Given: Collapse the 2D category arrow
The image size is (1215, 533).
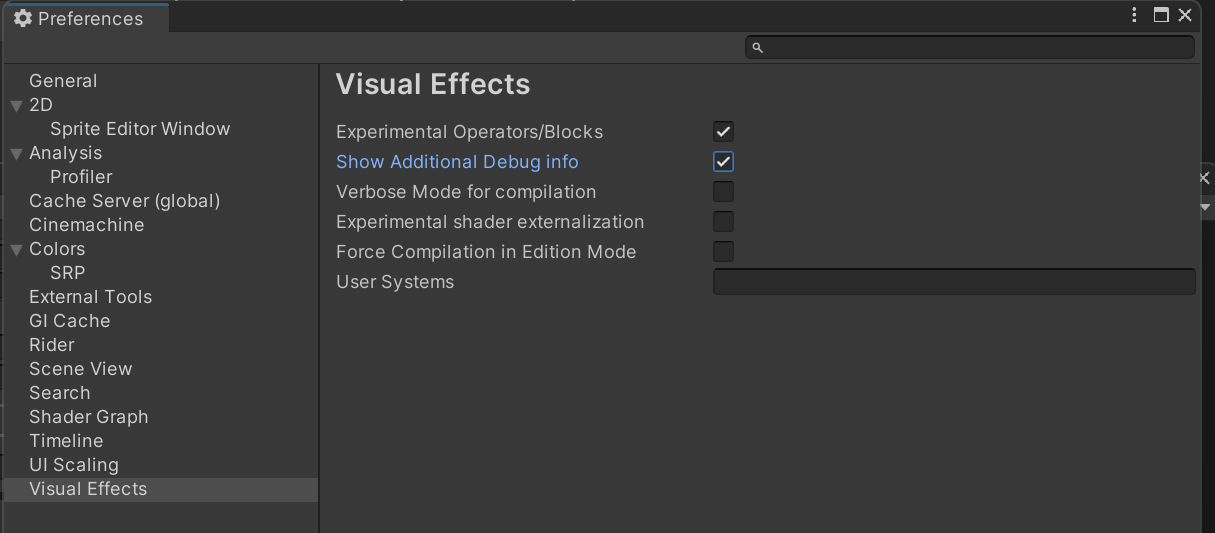Looking at the screenshot, I should coord(16,106).
